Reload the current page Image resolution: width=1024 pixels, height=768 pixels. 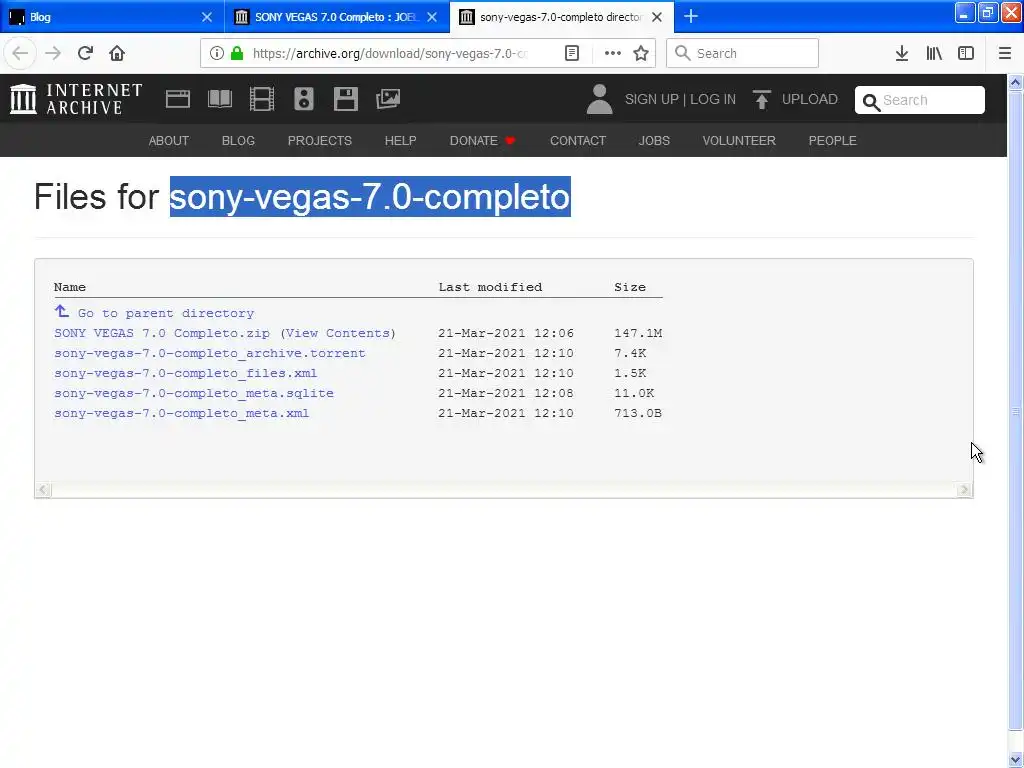tap(85, 54)
